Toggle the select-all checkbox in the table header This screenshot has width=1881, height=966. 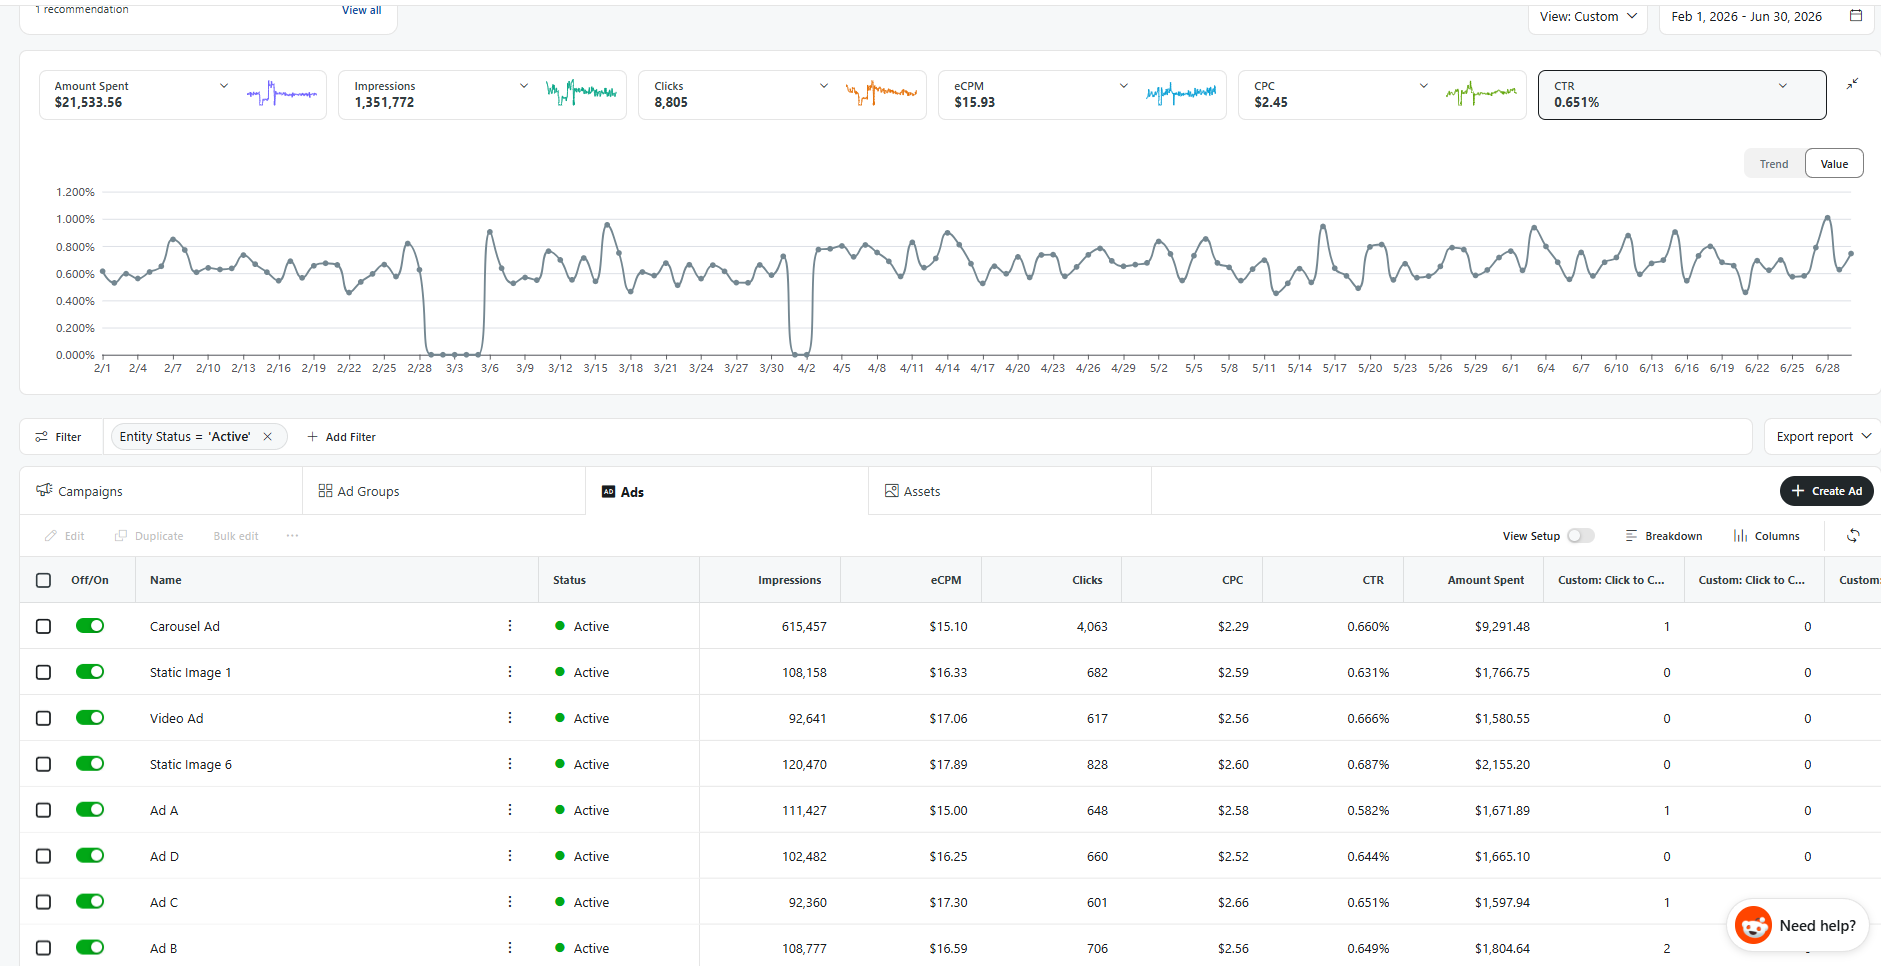(x=43, y=580)
